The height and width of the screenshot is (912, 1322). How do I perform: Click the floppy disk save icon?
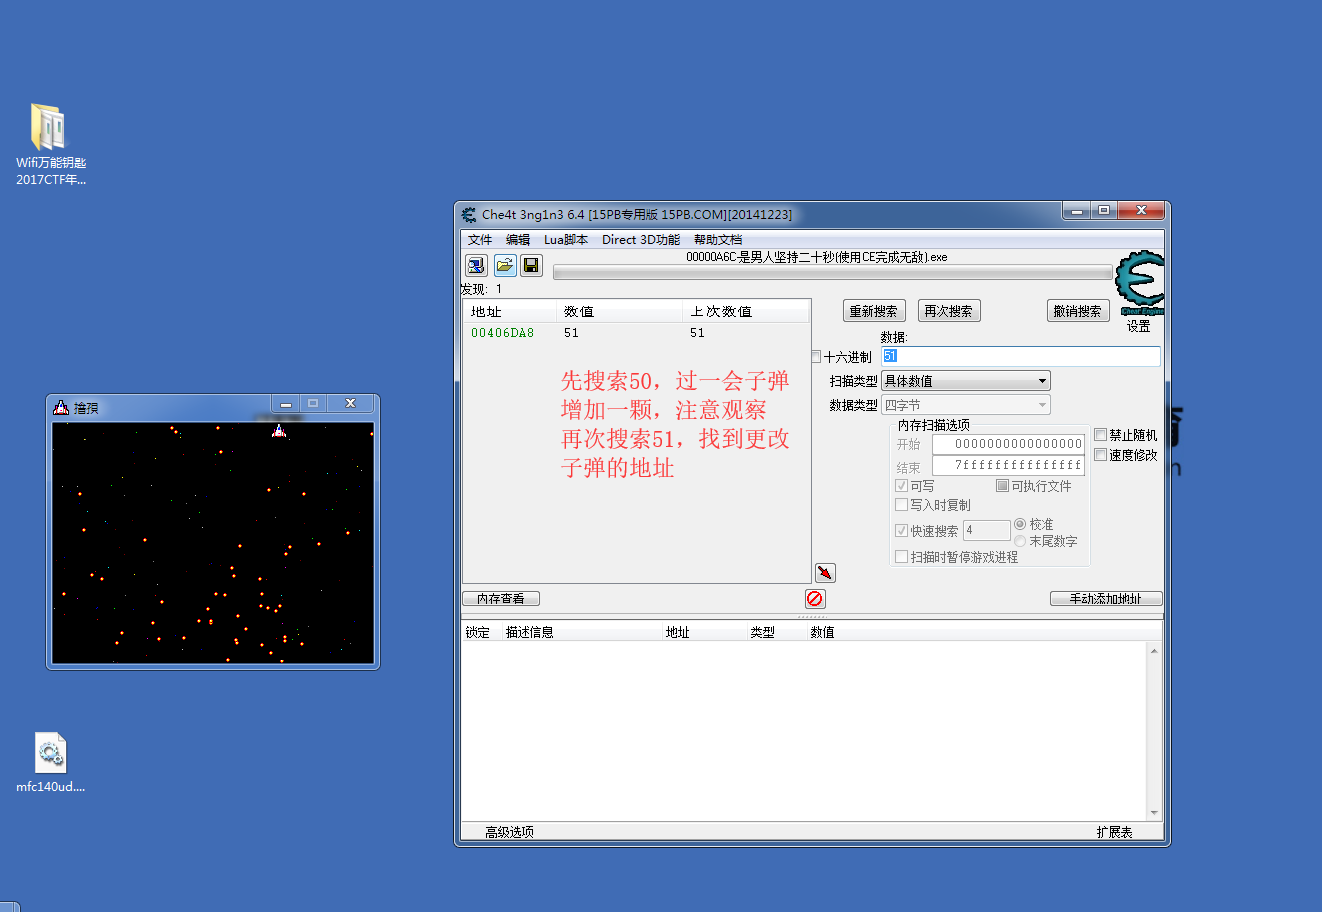coord(531,265)
